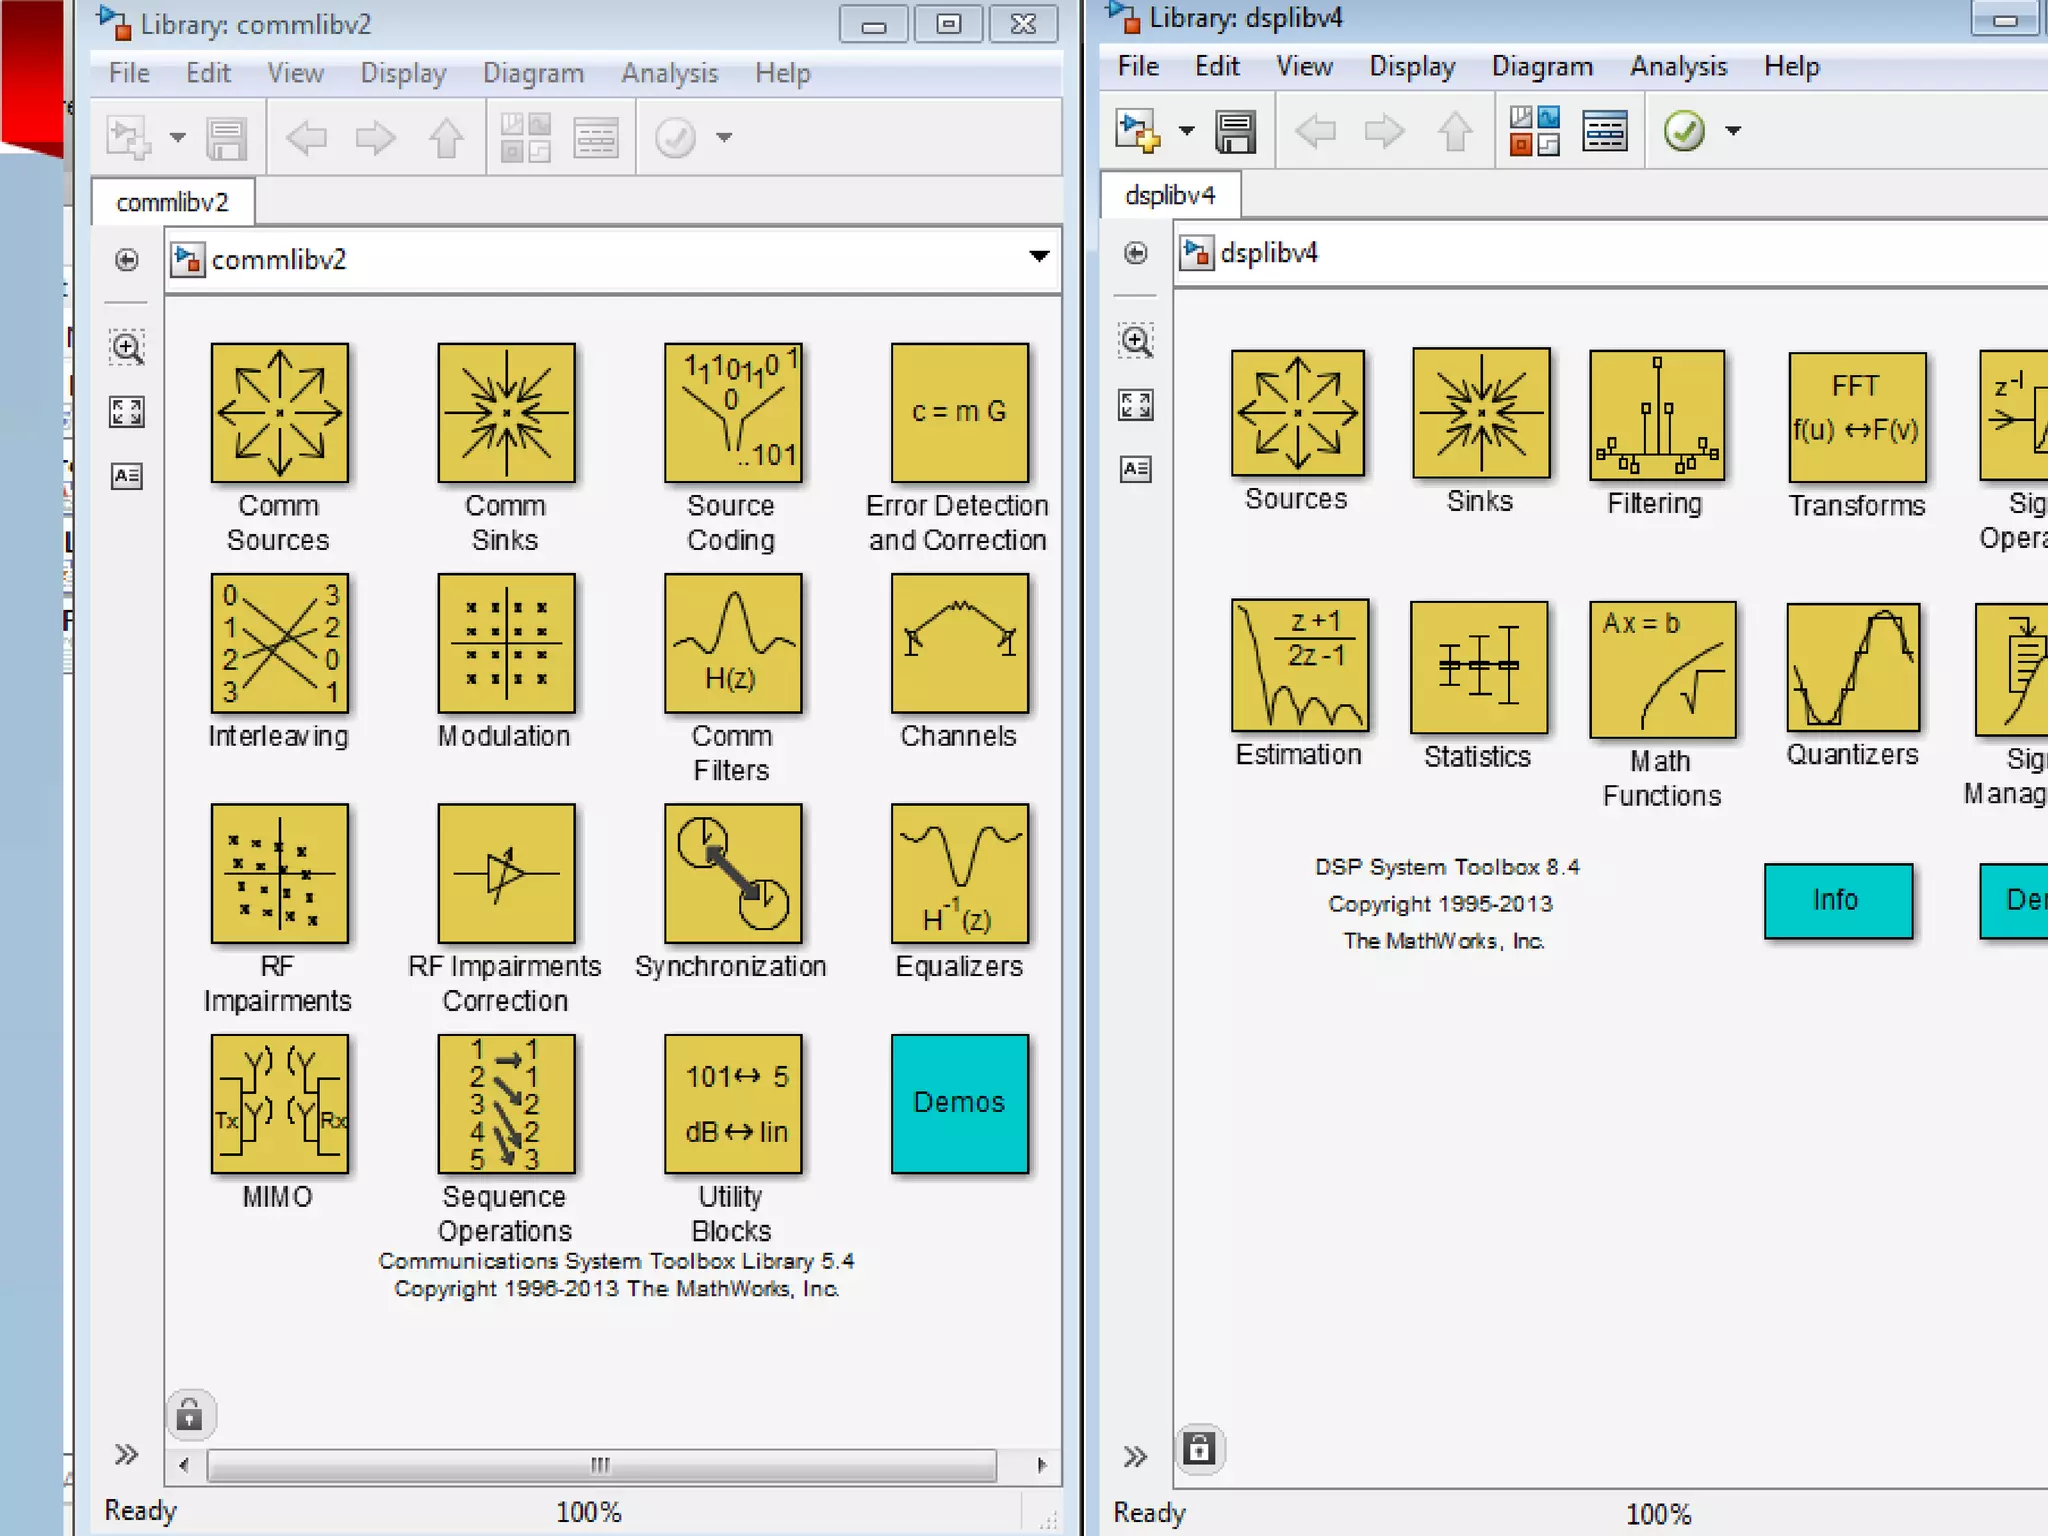The image size is (2048, 1536).
Task: Open the Diagram menu in dsplibv4
Action: (1541, 67)
